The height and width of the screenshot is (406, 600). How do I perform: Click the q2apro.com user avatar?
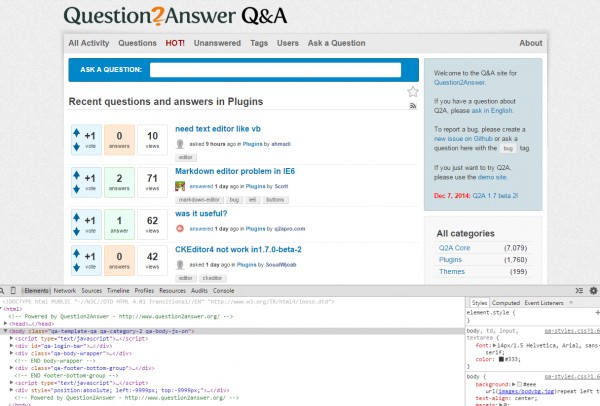tap(180, 229)
